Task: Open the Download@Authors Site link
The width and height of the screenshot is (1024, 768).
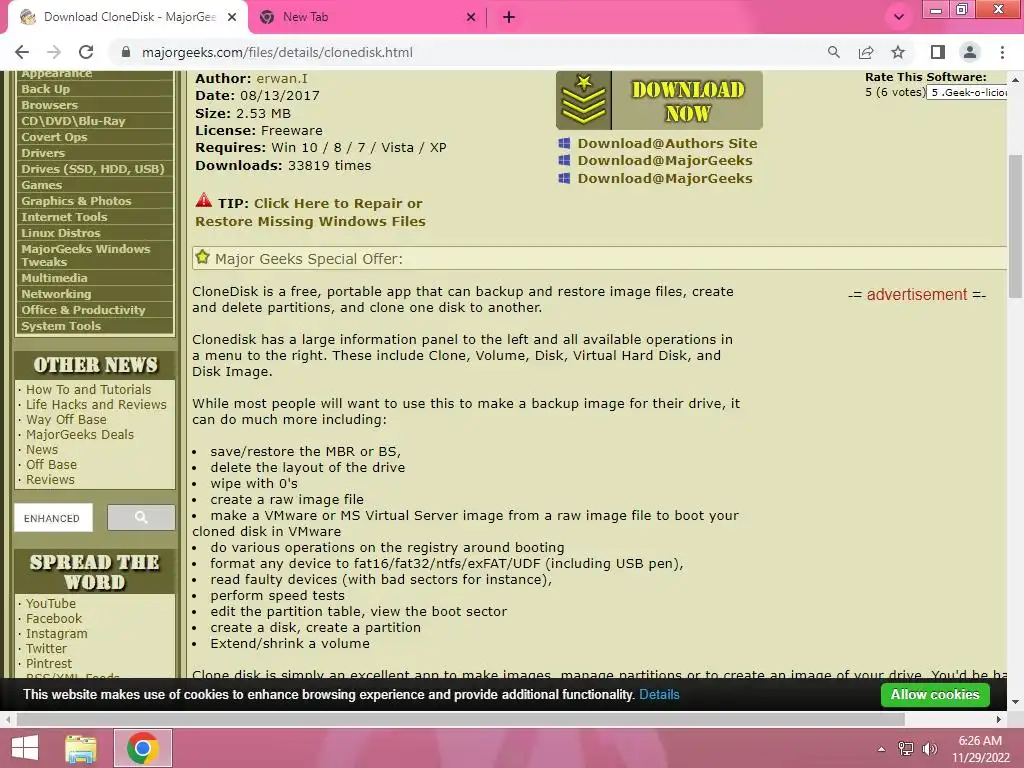Action: [x=667, y=143]
